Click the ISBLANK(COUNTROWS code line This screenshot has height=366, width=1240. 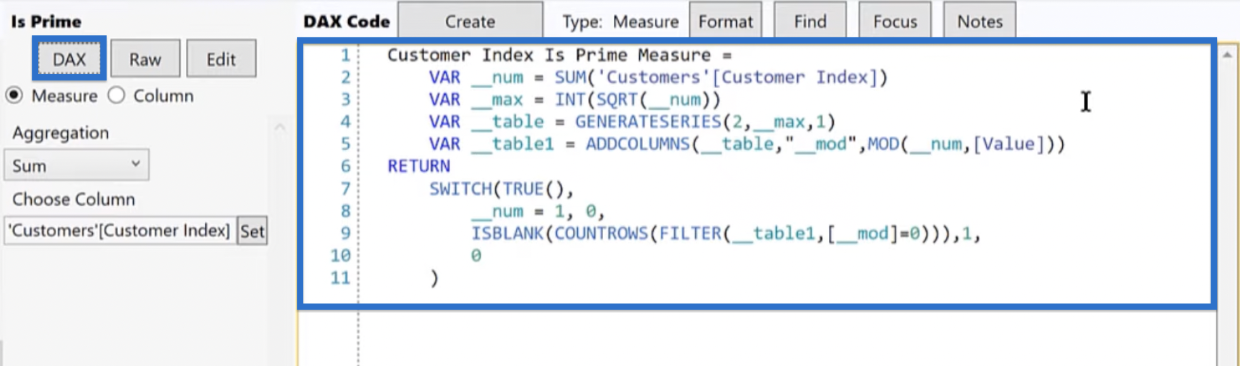(x=726, y=233)
